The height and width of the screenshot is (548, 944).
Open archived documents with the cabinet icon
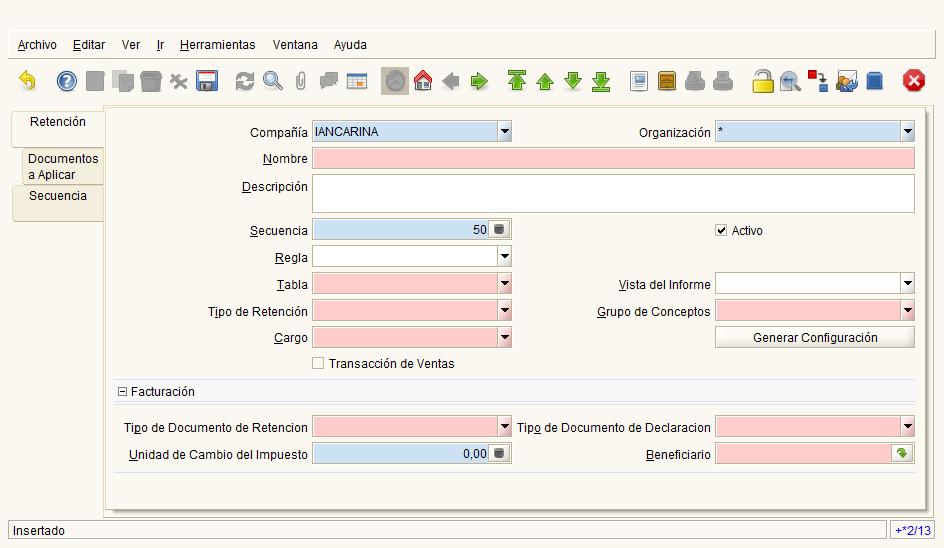click(x=667, y=81)
